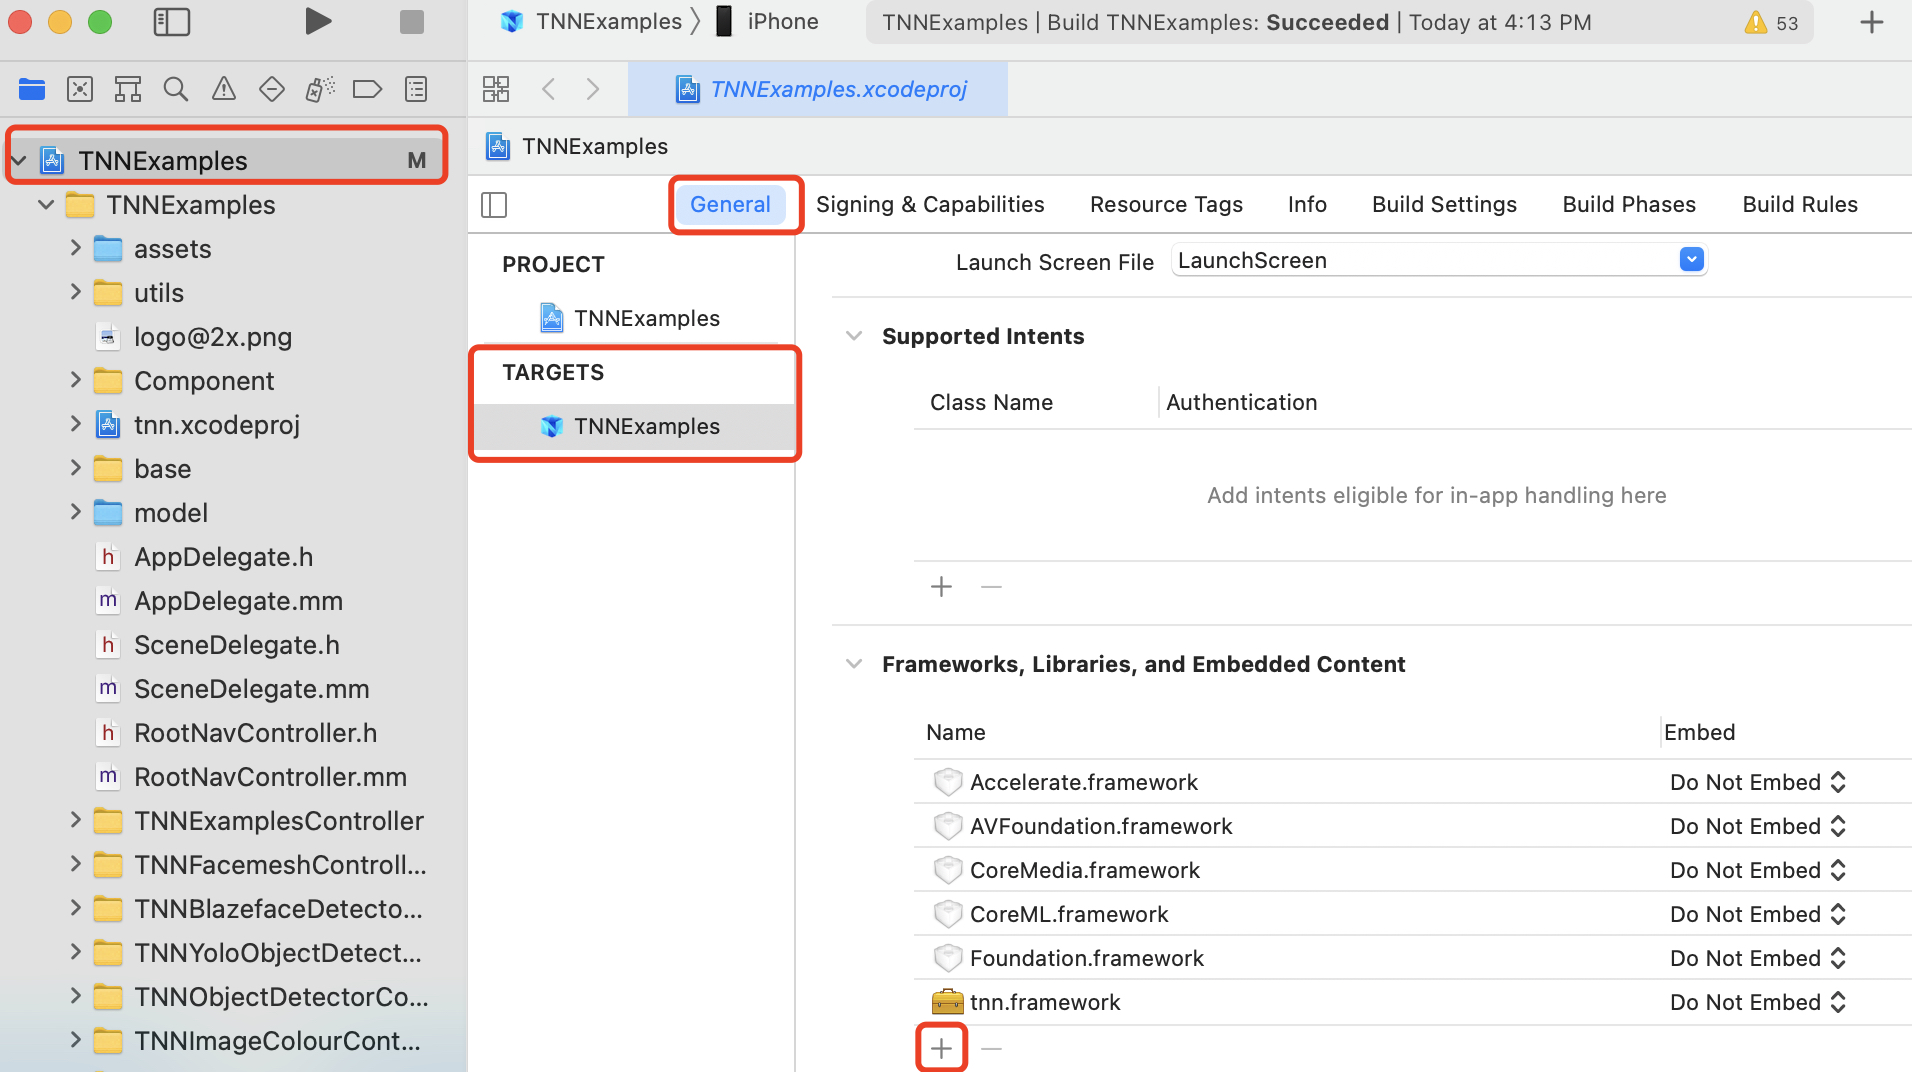Switch to the Resource Tags tab
1912x1072 pixels.
click(x=1166, y=205)
